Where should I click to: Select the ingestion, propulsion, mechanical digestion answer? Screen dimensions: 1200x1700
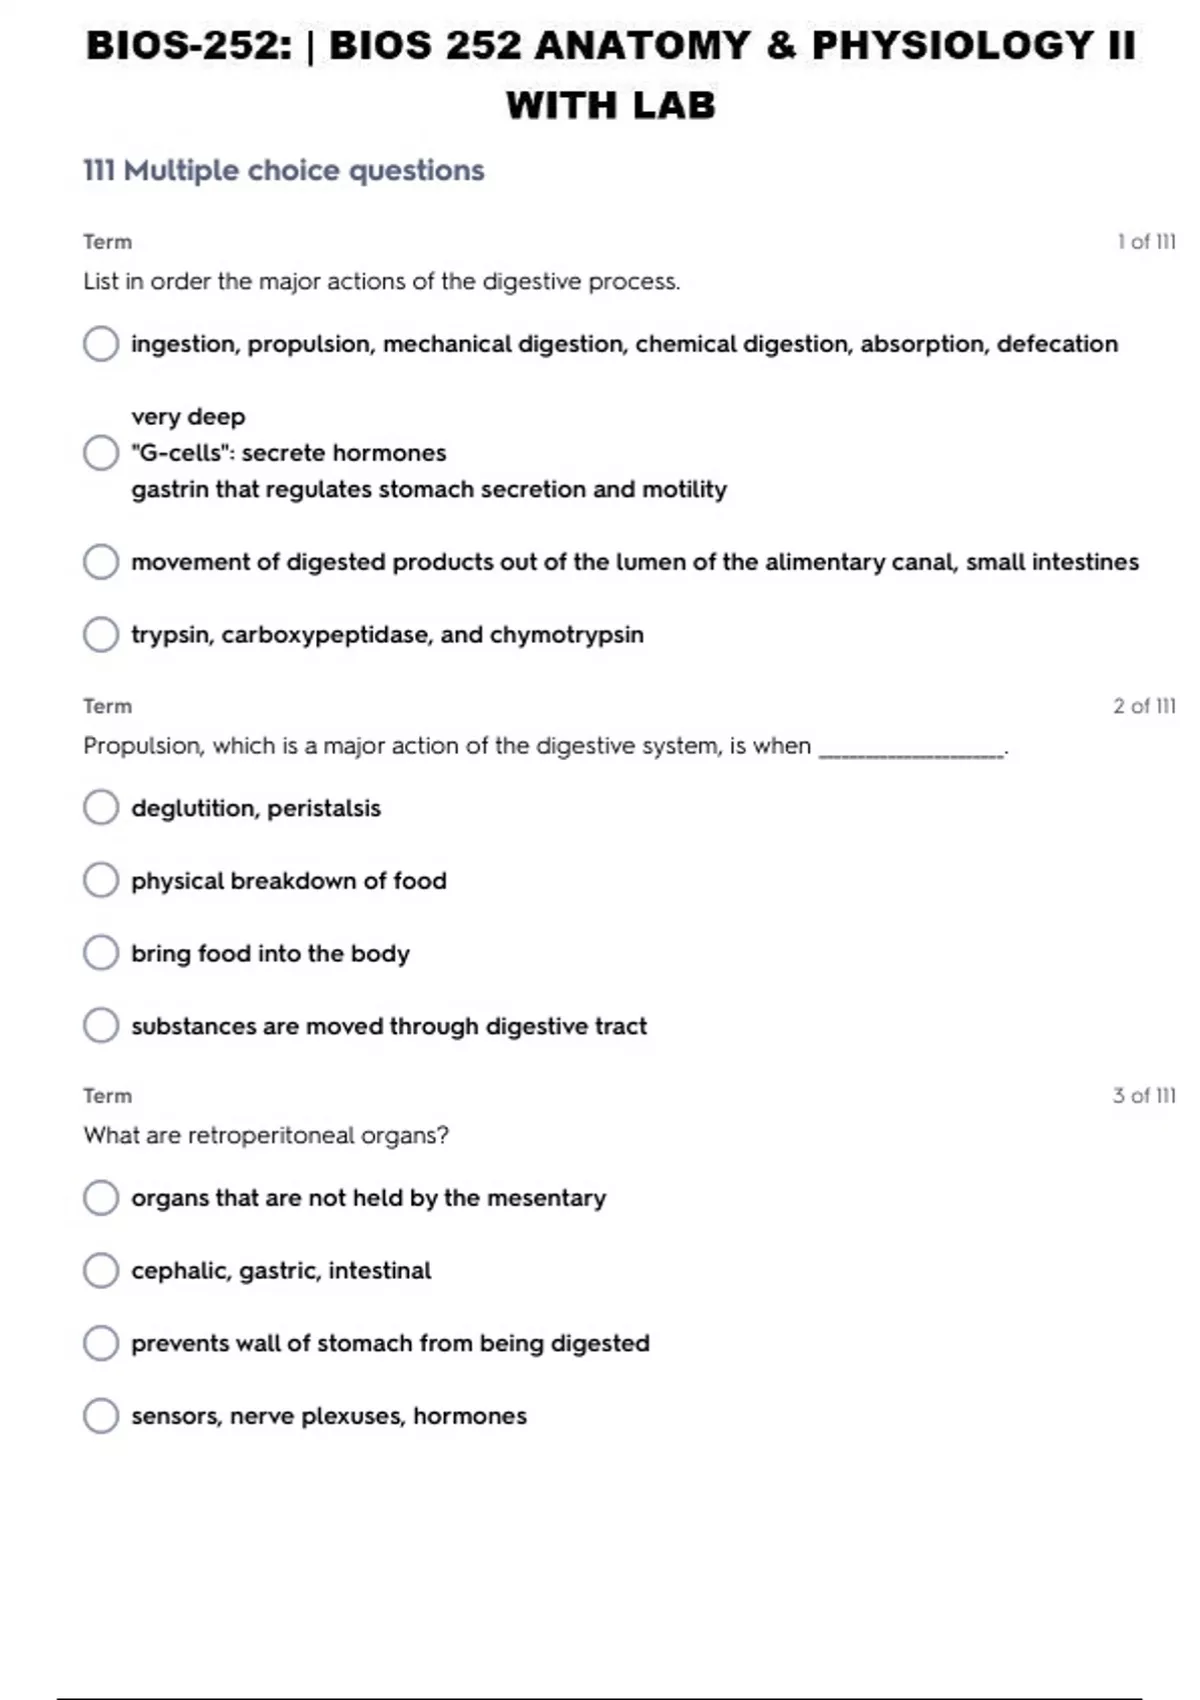pyautogui.click(x=101, y=344)
